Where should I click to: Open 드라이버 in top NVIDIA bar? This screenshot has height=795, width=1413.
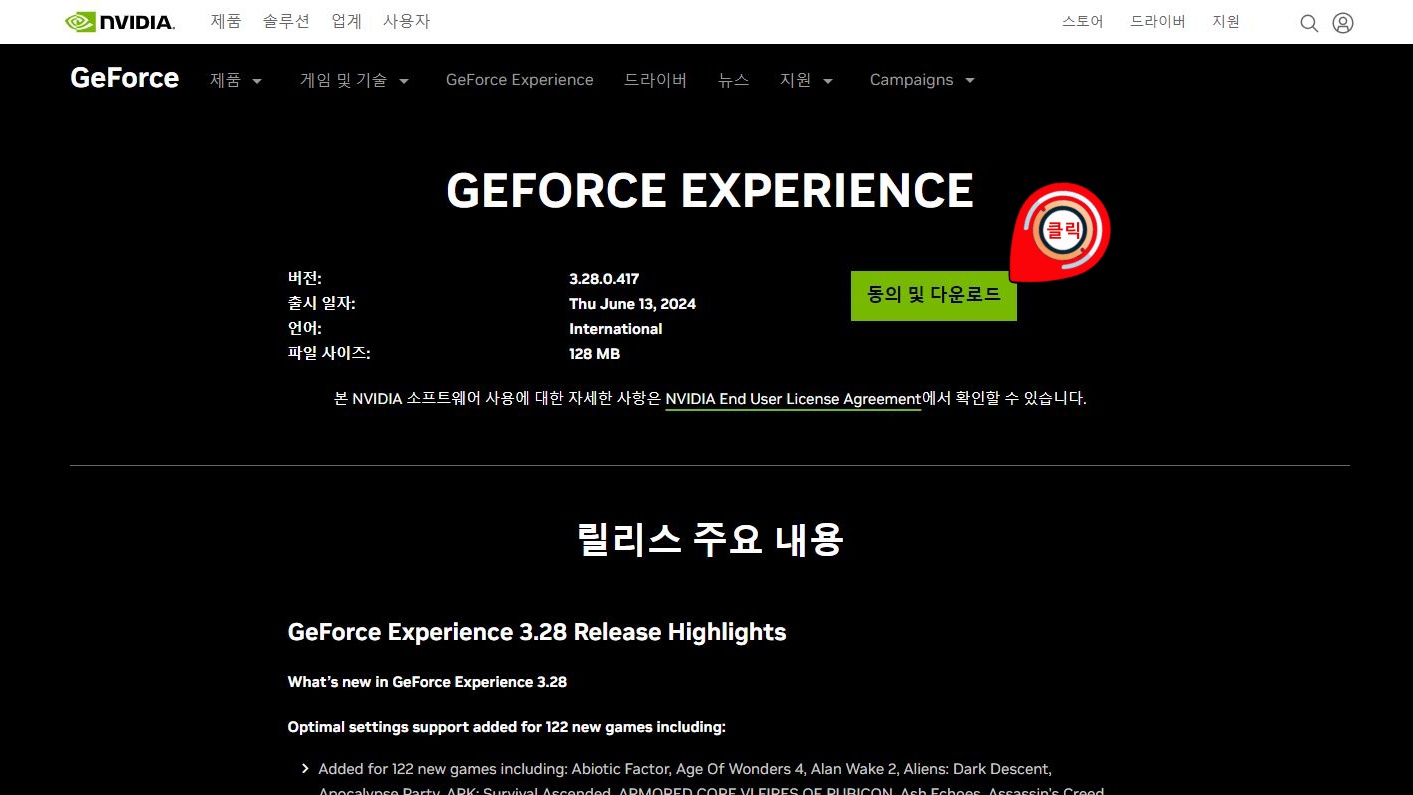point(1158,21)
